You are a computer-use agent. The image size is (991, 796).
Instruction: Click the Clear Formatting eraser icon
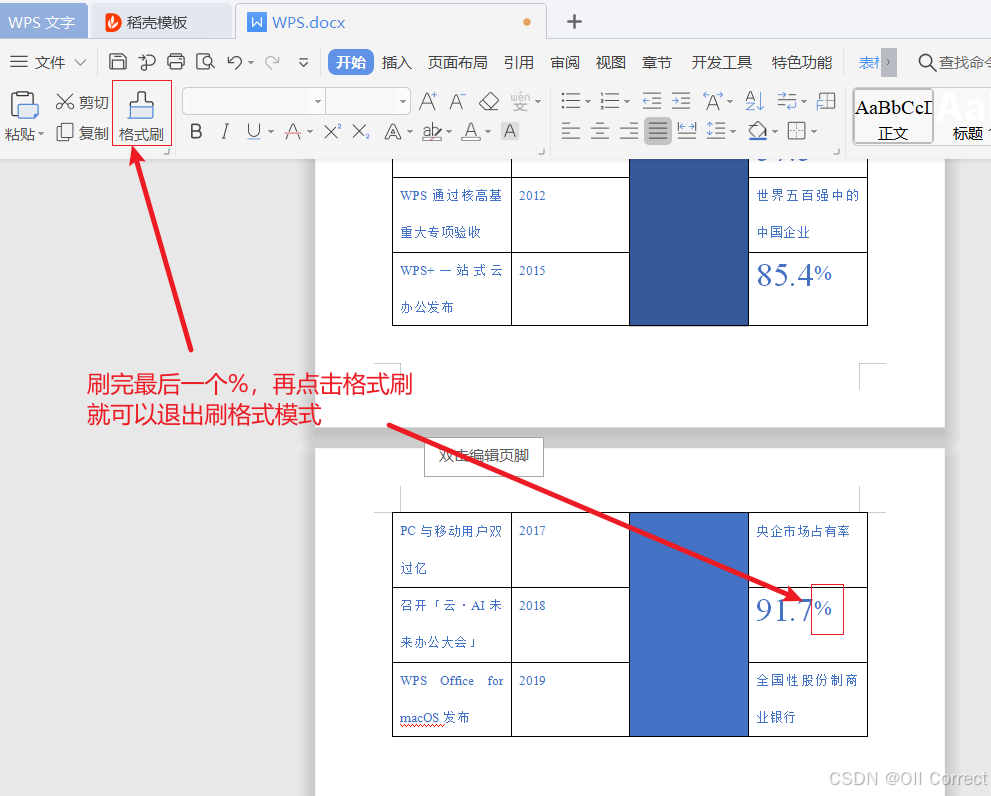coord(489,101)
